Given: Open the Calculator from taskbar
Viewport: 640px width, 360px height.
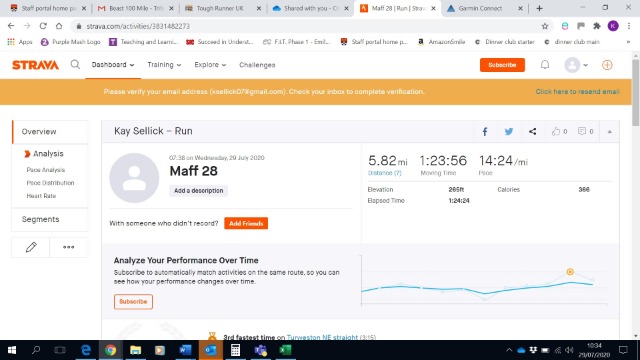Looking at the screenshot, I should pyautogui.click(x=235, y=350).
